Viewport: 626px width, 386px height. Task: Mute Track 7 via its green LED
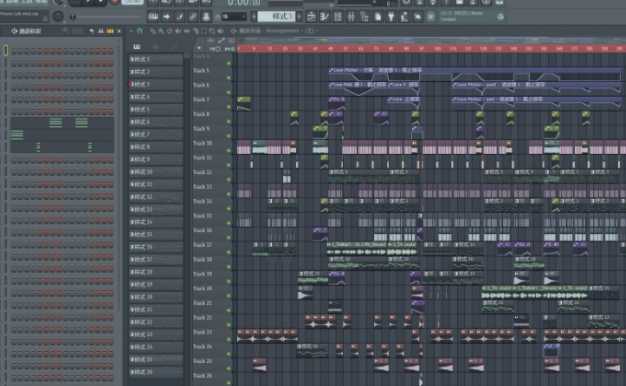(229, 107)
